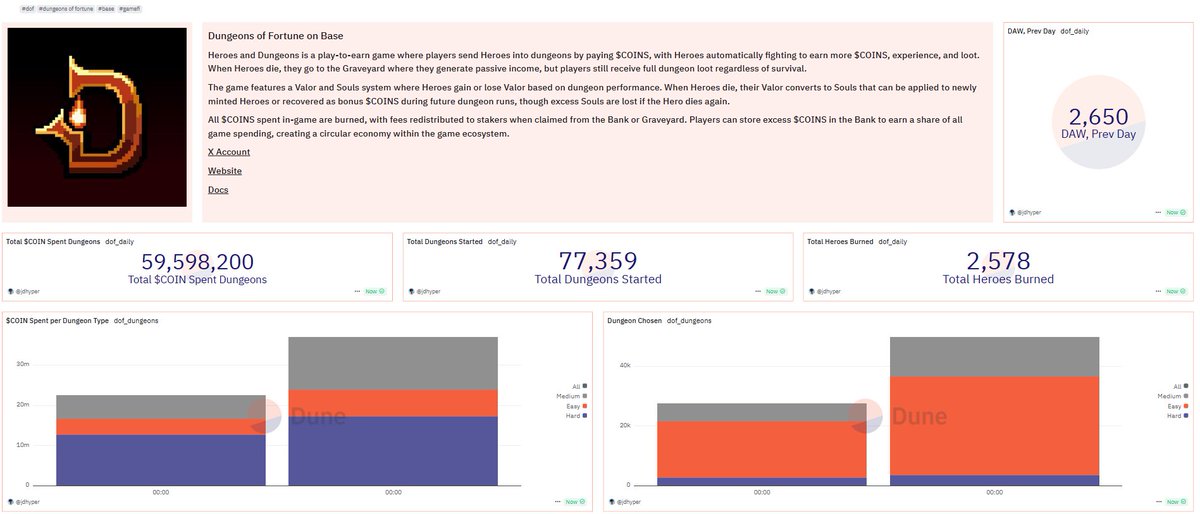Screen dimensions: 1200x514
Task: Click Now badge in Heroes Burned panel
Action: coord(1175,291)
